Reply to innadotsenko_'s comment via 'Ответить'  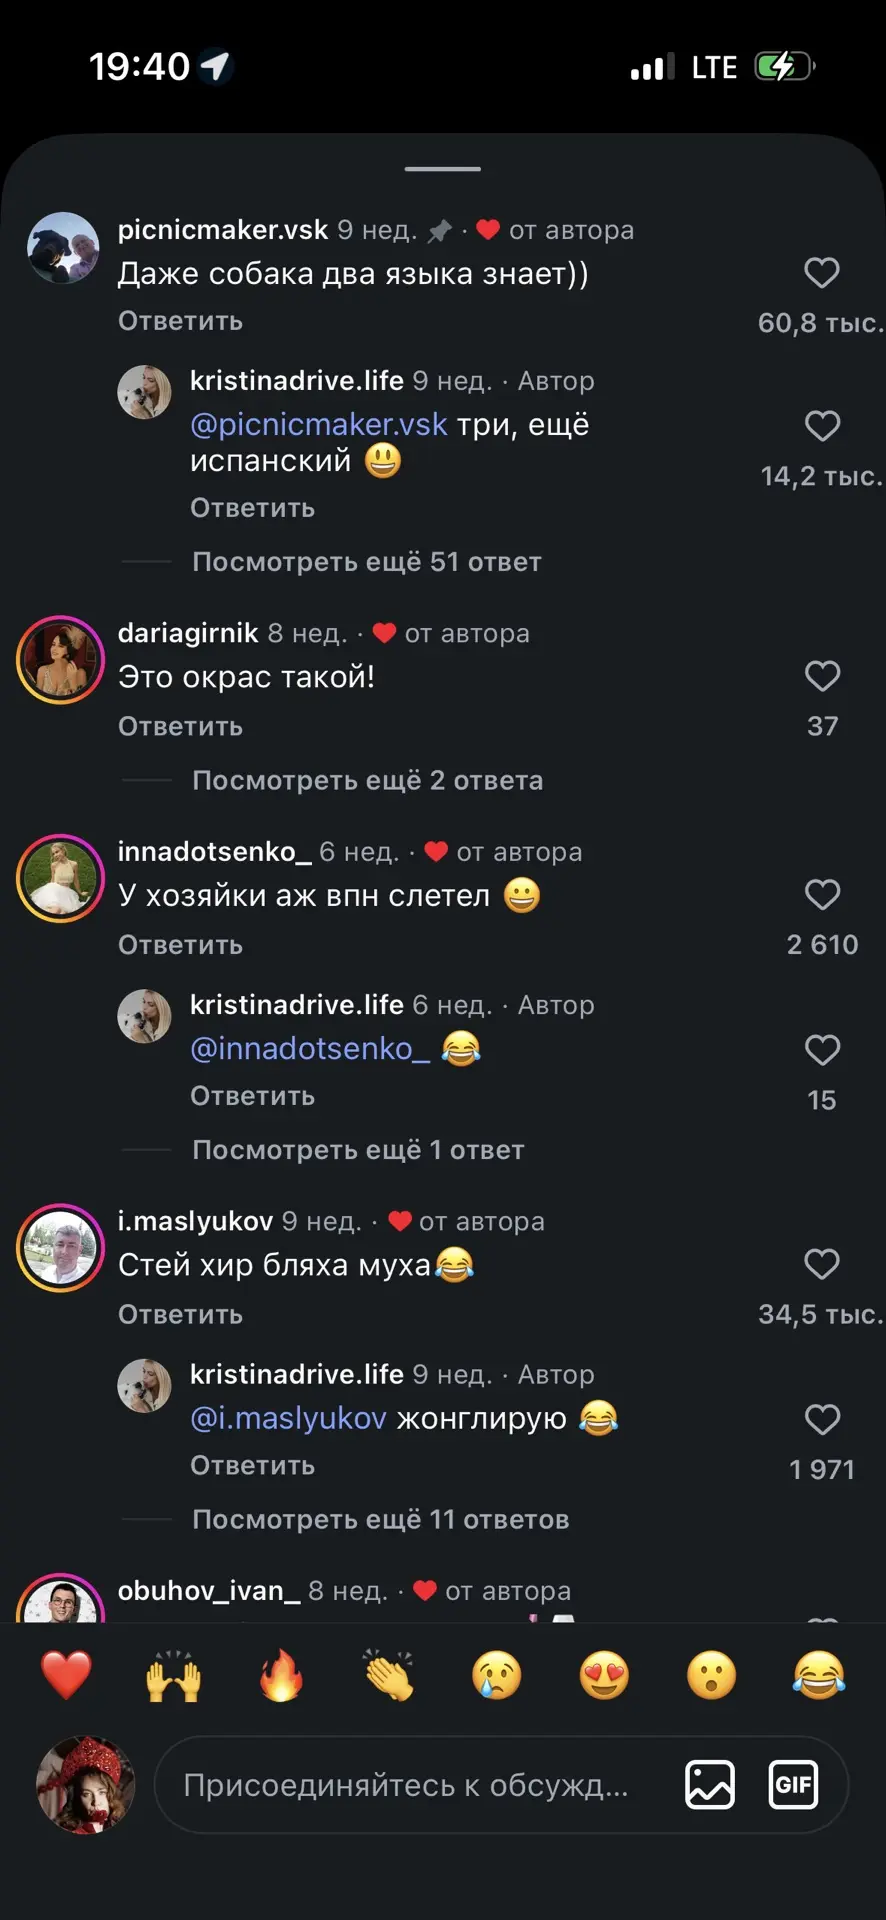[x=180, y=945]
